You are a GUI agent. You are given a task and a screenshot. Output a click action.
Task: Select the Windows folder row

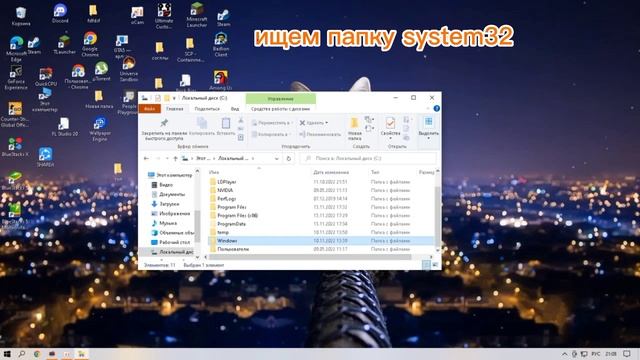(x=321, y=241)
